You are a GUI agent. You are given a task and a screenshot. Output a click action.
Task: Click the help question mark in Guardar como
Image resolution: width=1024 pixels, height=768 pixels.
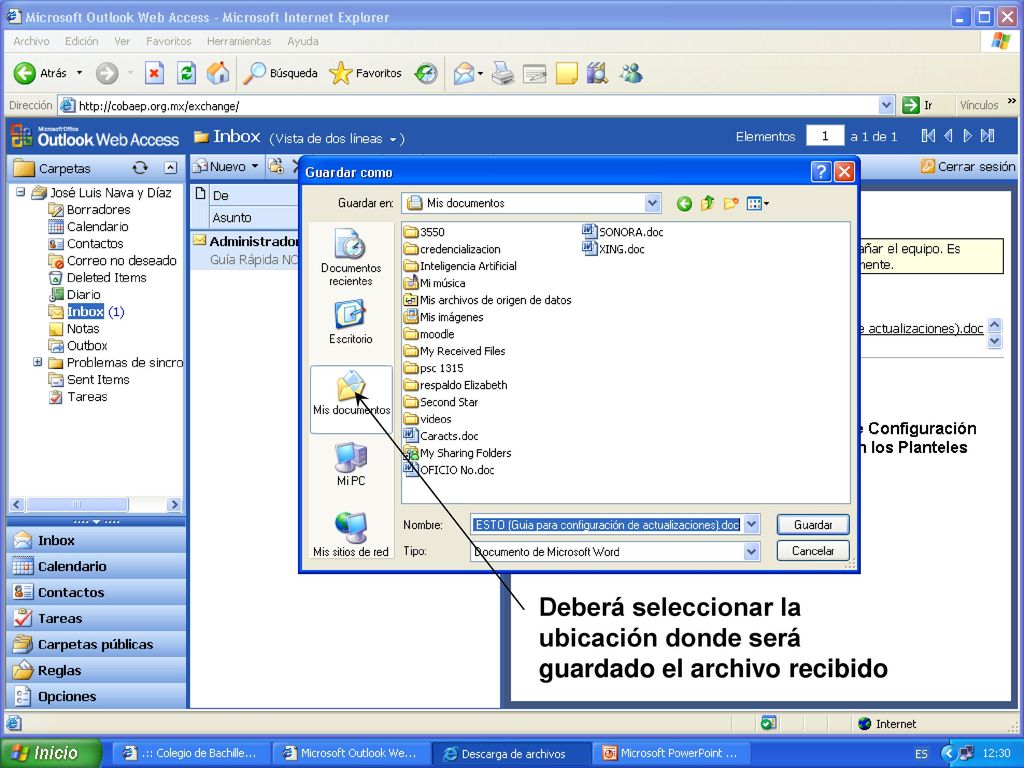tap(821, 172)
